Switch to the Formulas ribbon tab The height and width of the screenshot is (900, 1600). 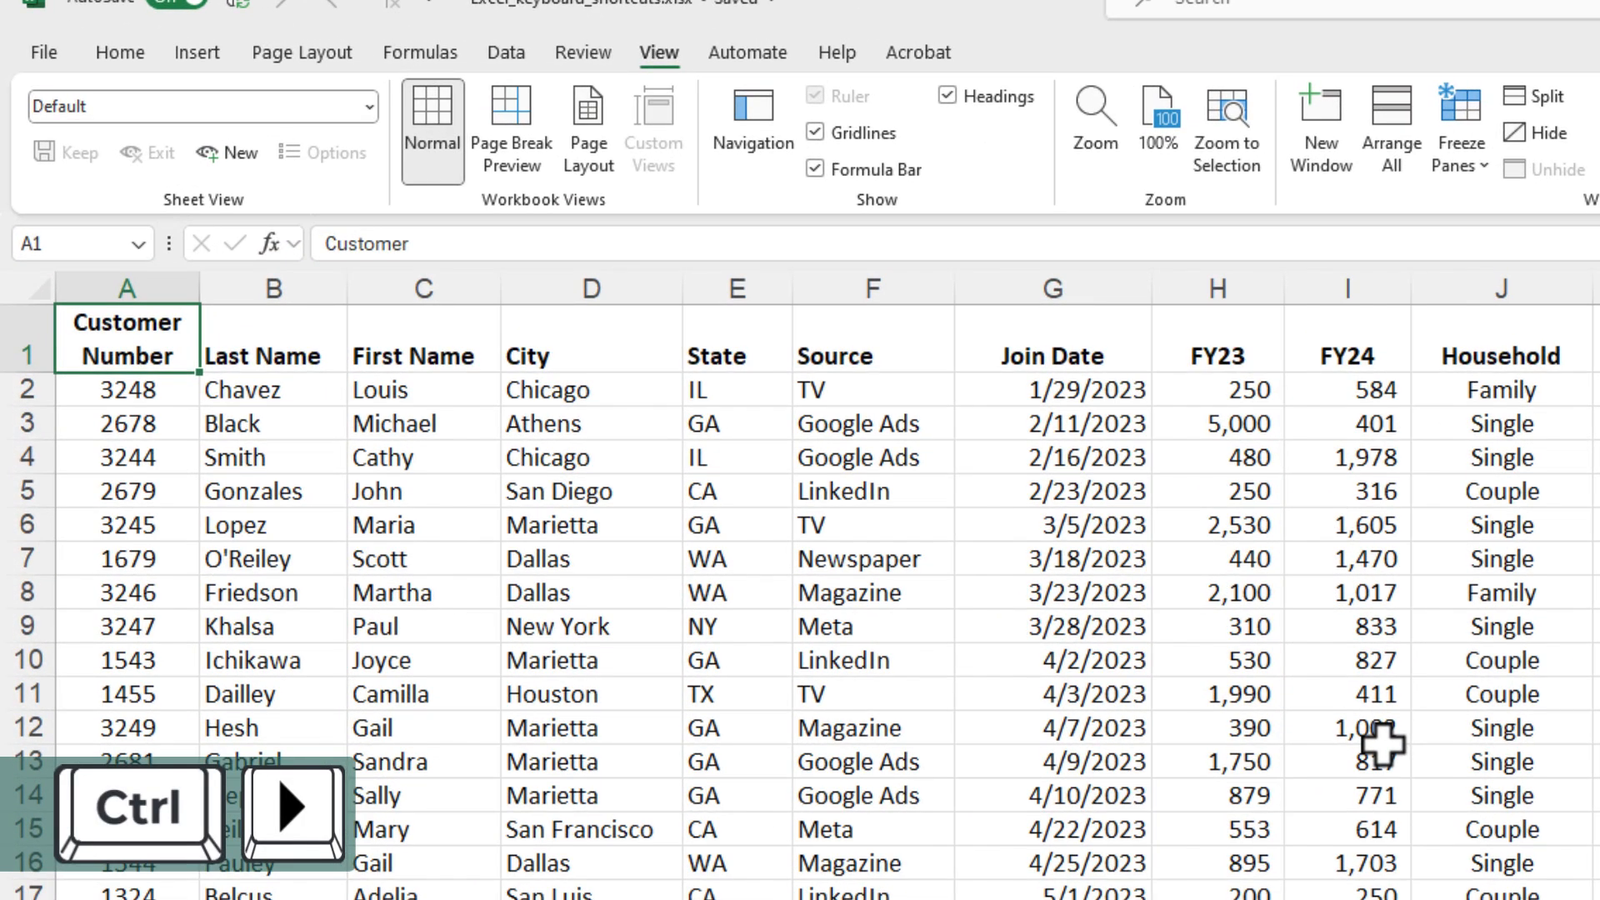click(x=420, y=52)
